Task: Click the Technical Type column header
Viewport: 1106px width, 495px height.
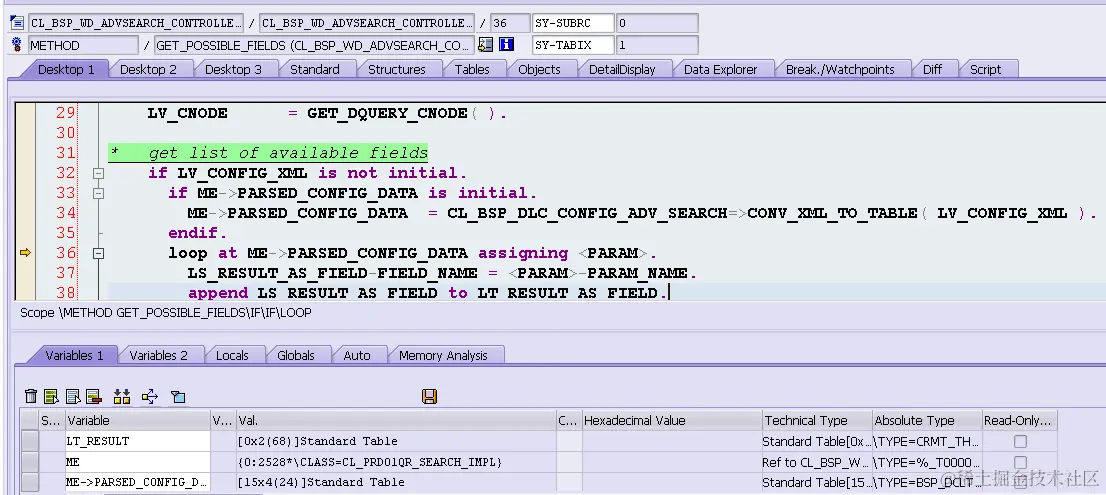Action: point(818,420)
